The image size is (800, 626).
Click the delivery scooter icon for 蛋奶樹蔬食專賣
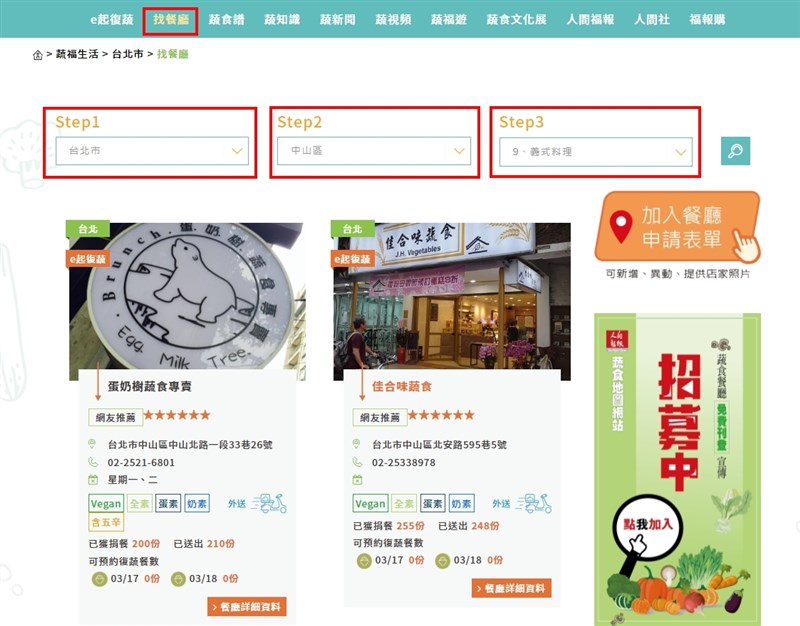point(269,504)
